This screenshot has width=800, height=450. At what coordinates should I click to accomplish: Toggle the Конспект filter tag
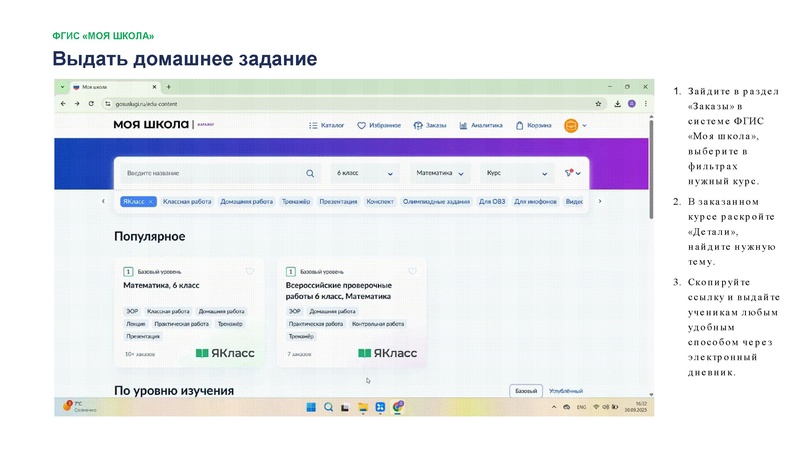point(380,202)
